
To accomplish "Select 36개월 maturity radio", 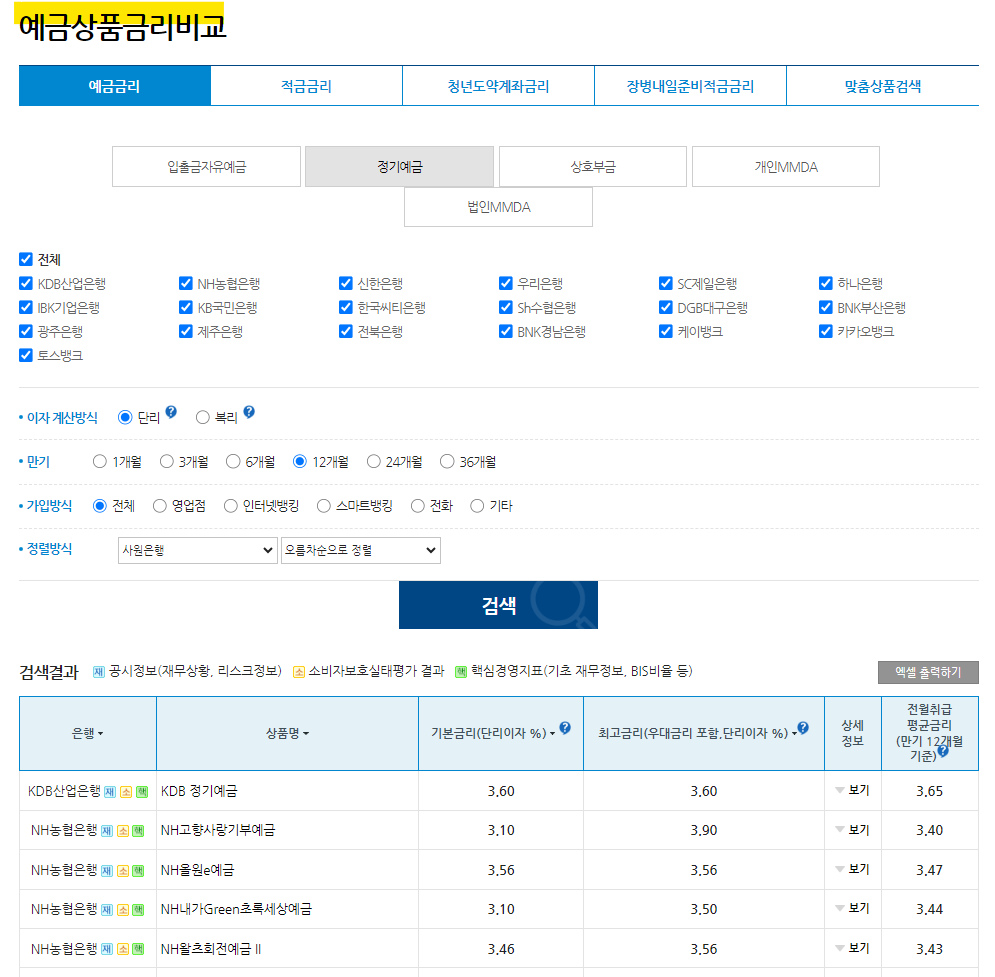I will tap(447, 461).
